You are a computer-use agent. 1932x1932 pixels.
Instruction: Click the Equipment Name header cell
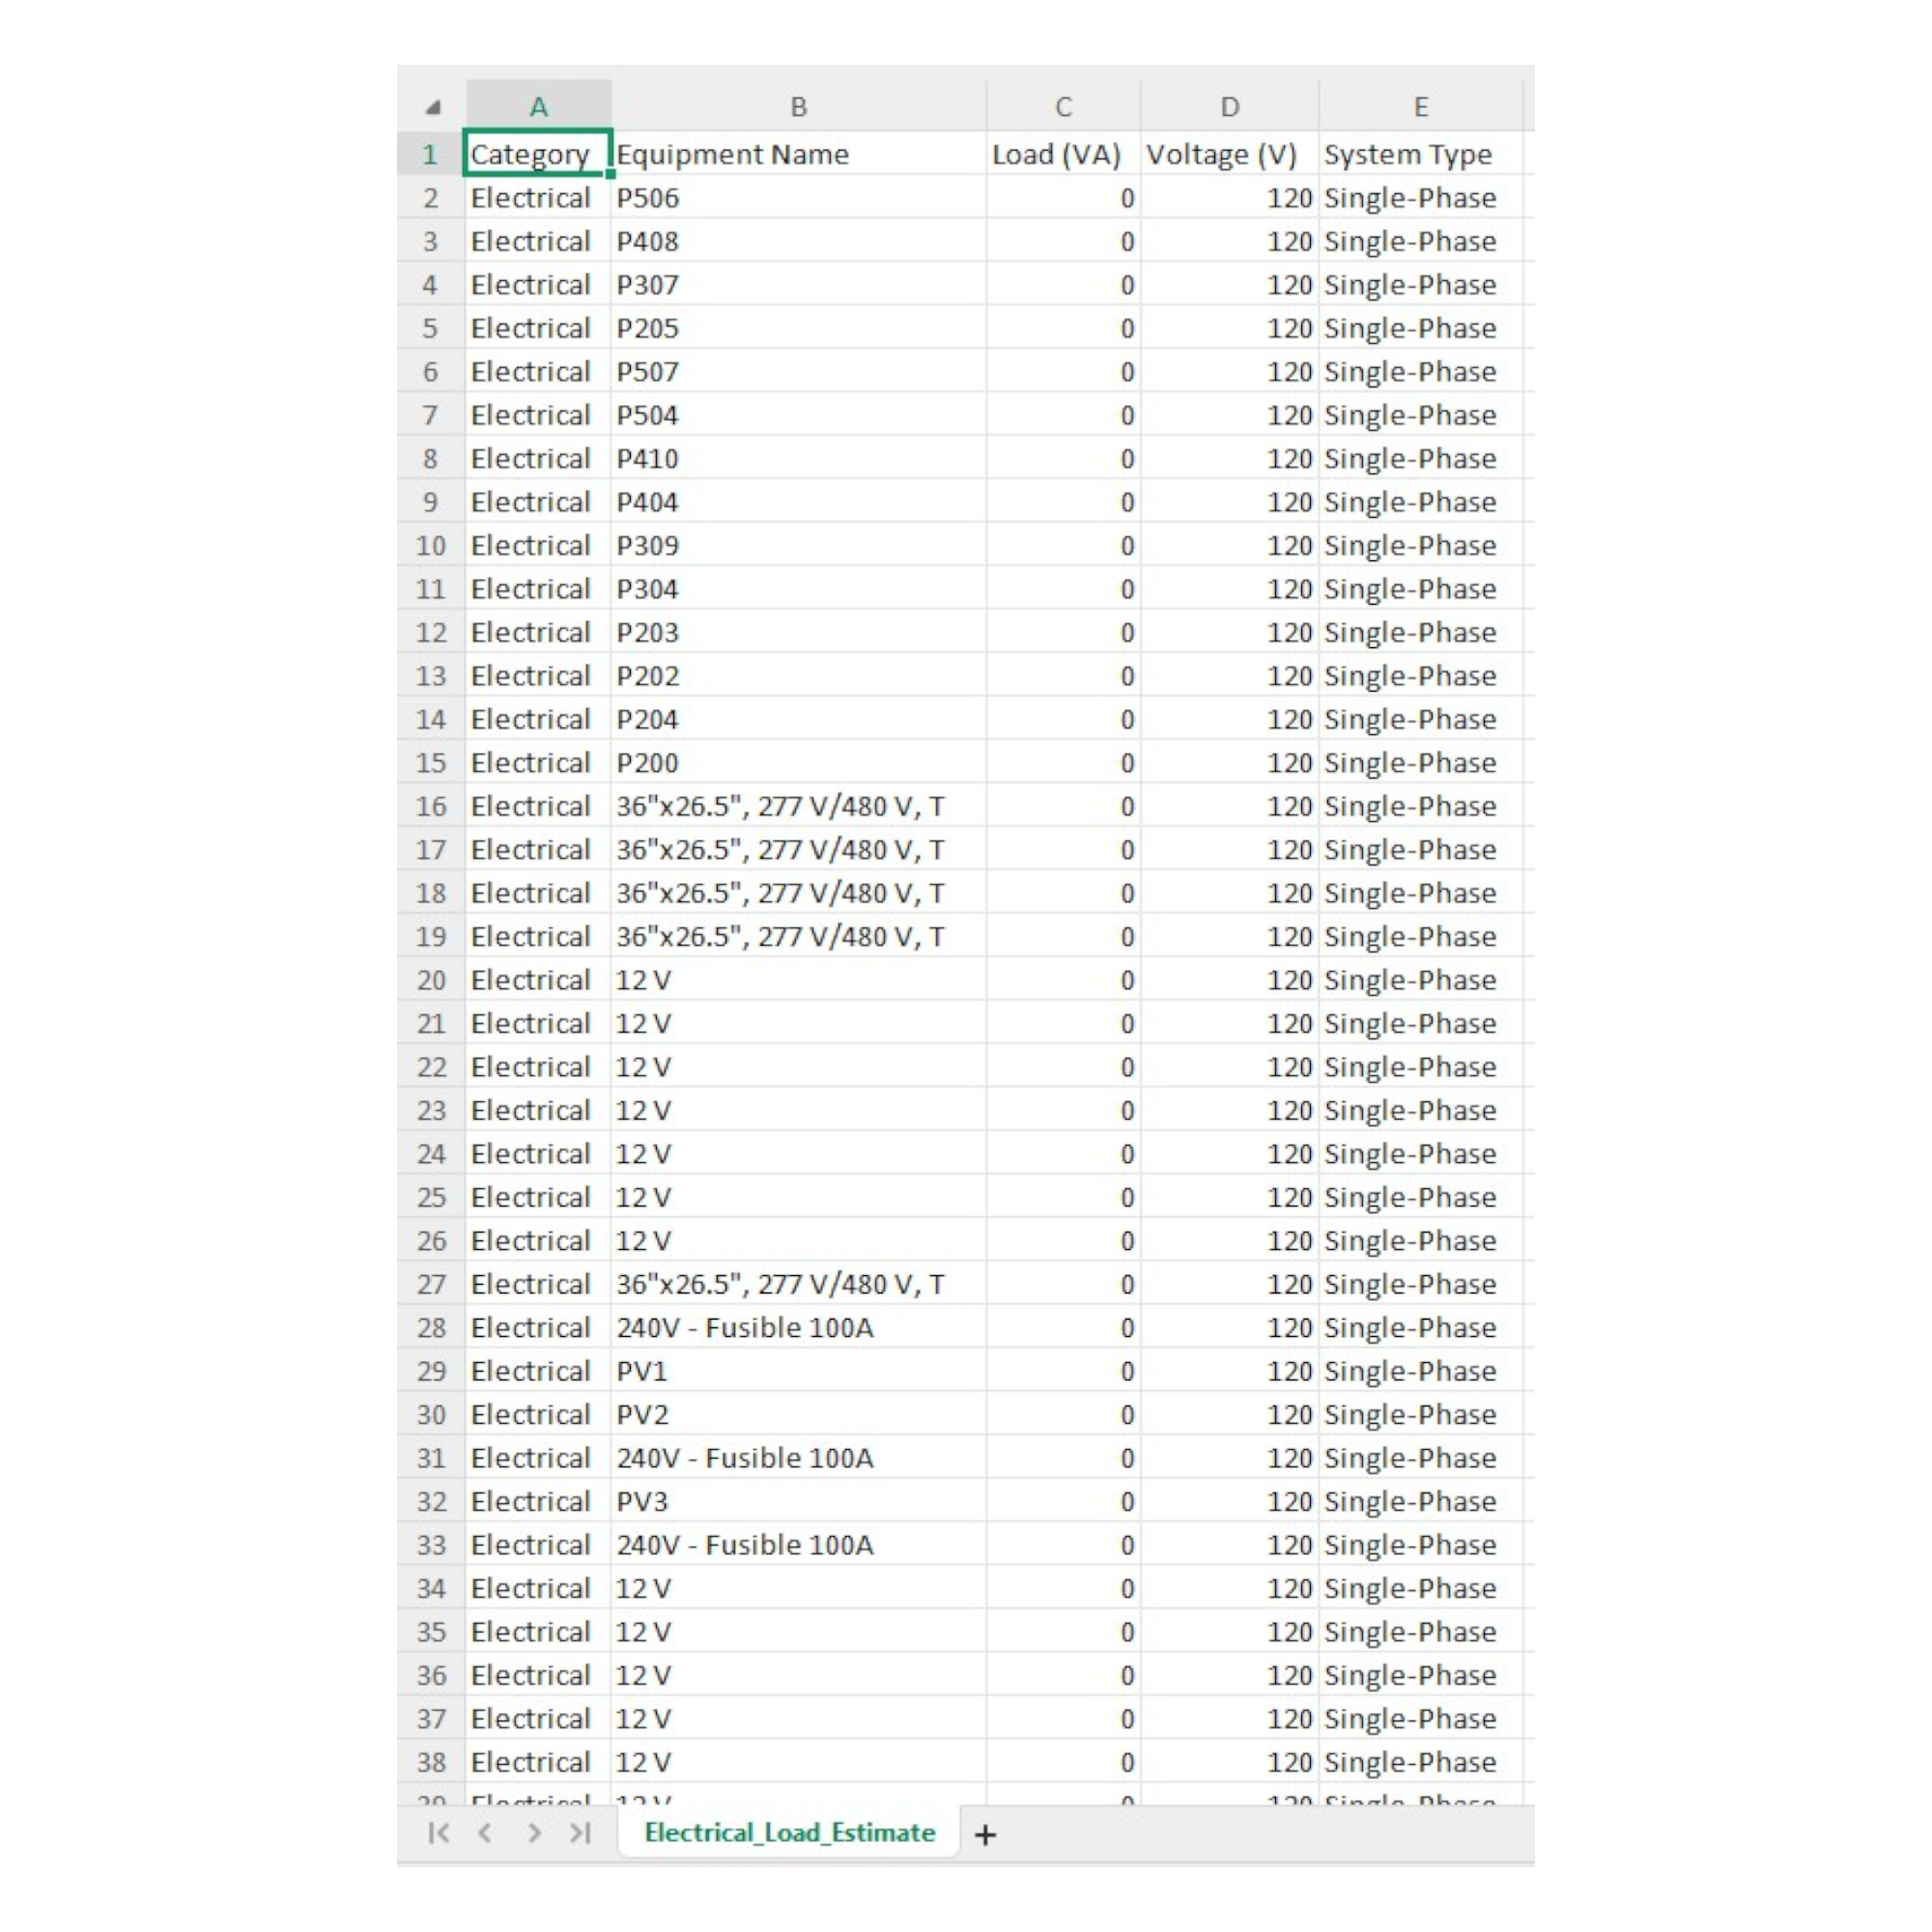(x=798, y=154)
